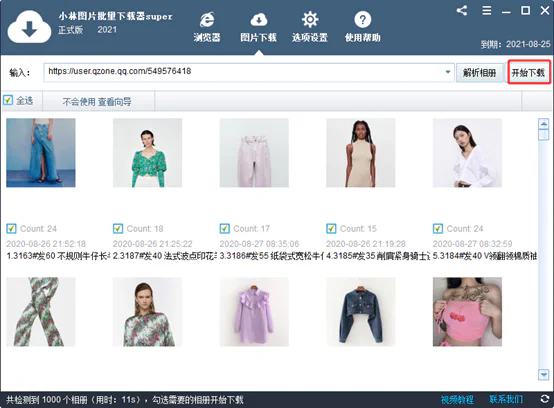Open the 浏览器 browser icon
Screen dimensions: 554x408
(x=207, y=20)
